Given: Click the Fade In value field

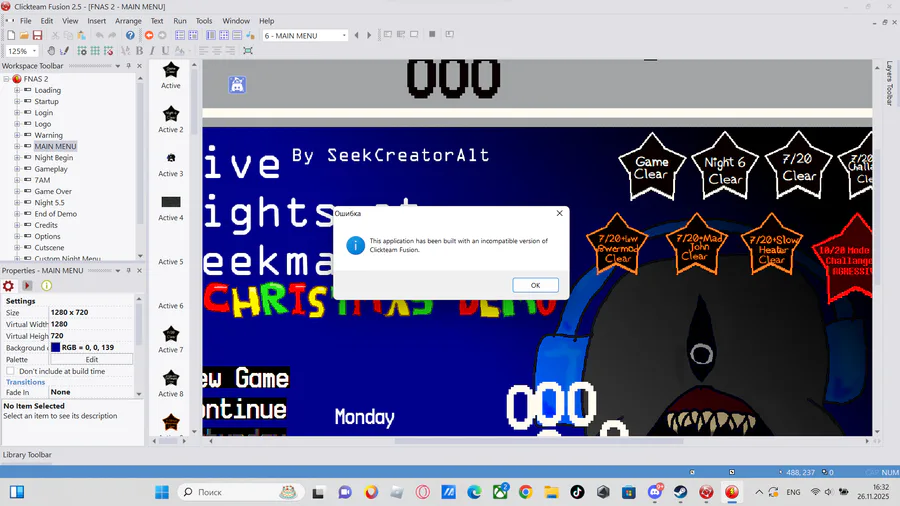Looking at the screenshot, I should (91, 392).
